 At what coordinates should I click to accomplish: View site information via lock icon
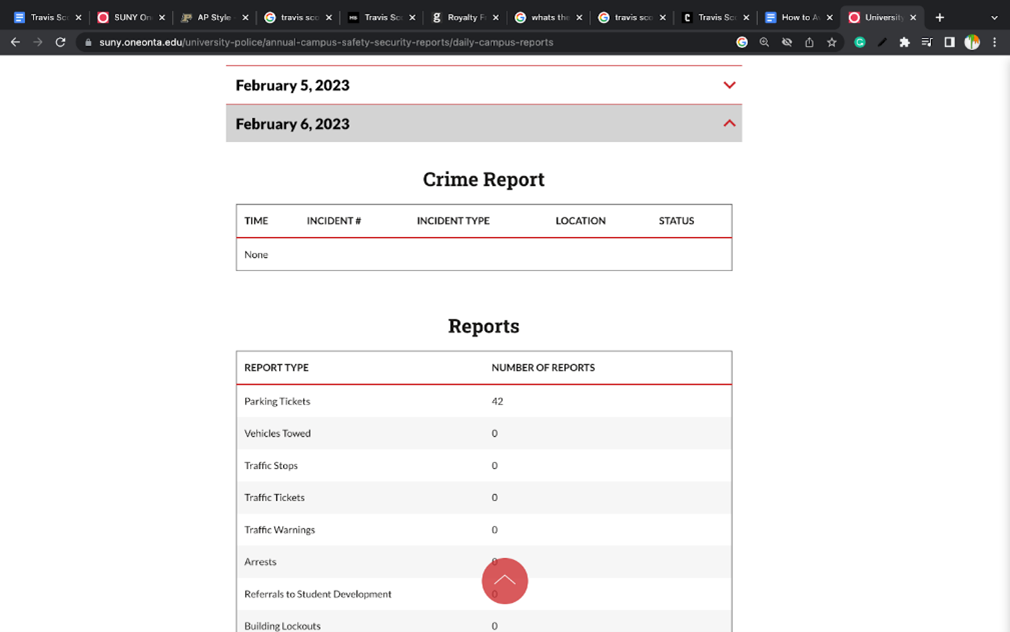pos(88,43)
